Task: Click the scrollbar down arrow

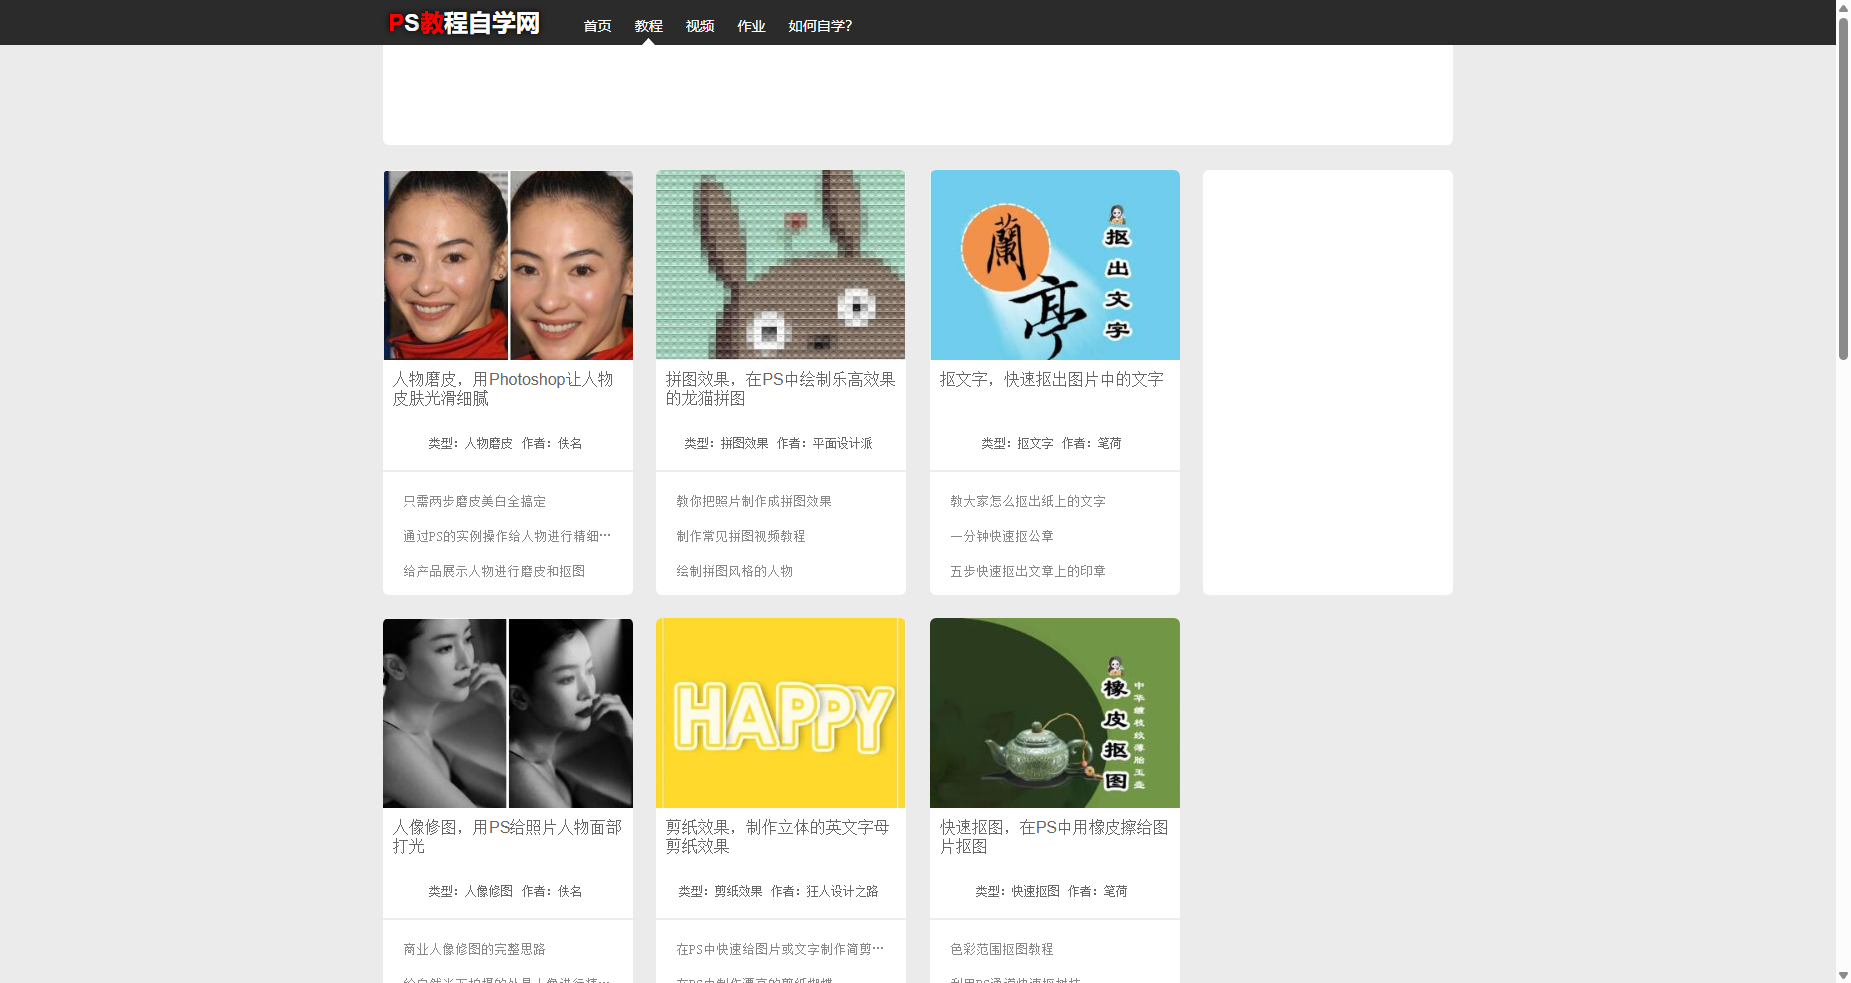Action: pos(1843,975)
